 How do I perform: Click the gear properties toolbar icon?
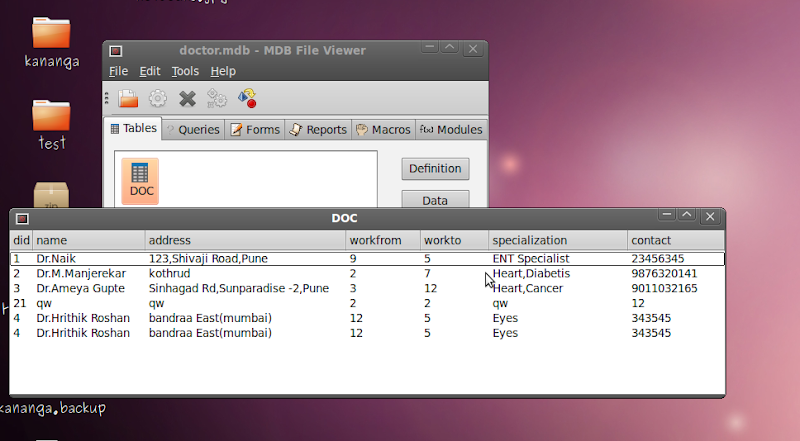pos(158,99)
